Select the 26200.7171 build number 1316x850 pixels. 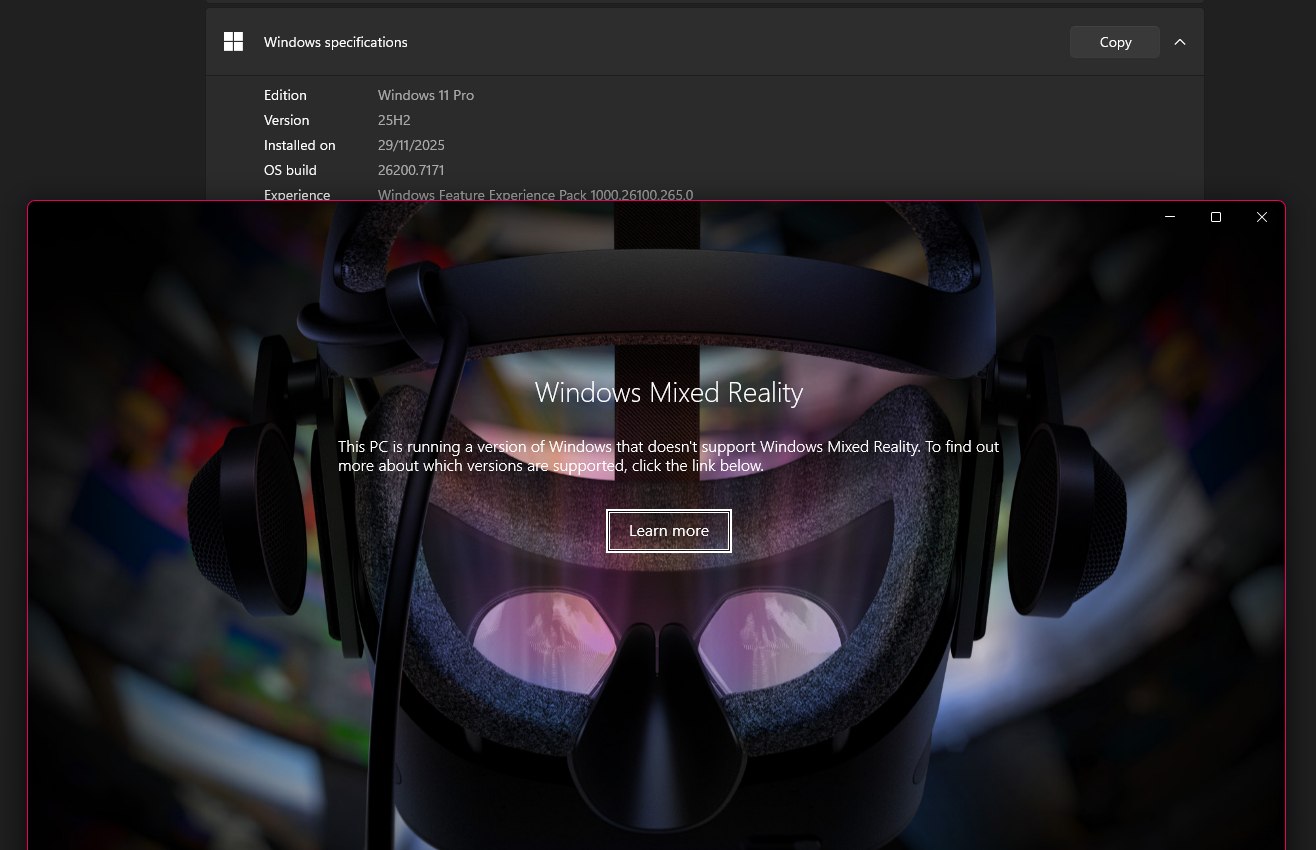411,170
